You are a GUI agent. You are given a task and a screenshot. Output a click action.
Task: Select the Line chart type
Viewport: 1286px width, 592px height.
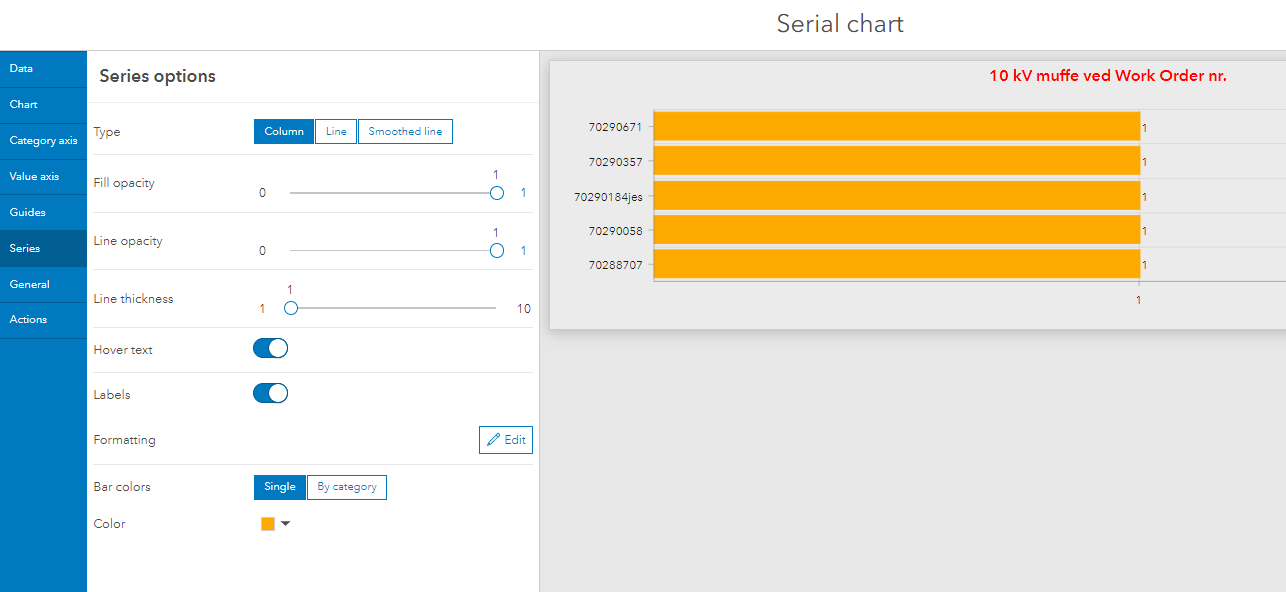coord(335,131)
